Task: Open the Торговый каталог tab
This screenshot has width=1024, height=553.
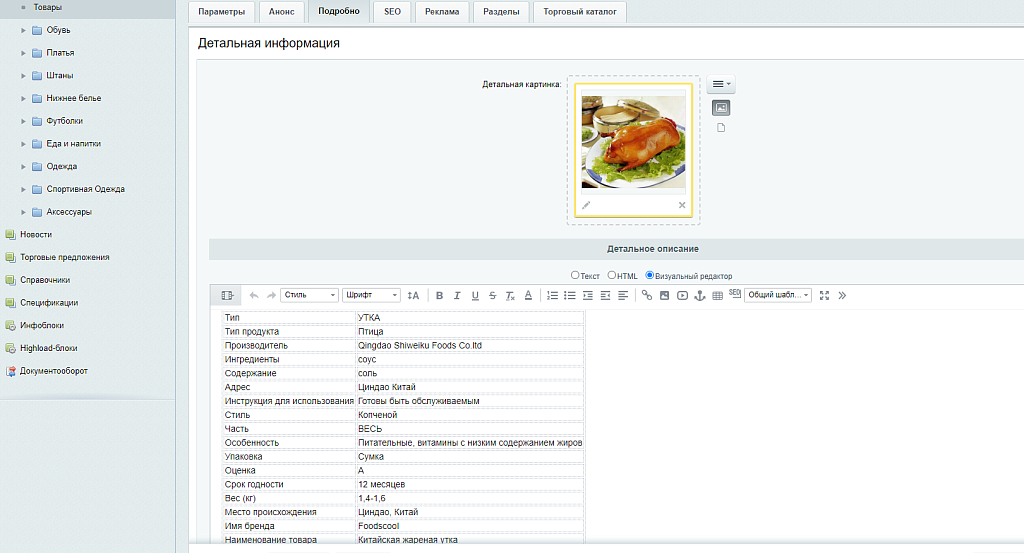Action: [x=580, y=12]
